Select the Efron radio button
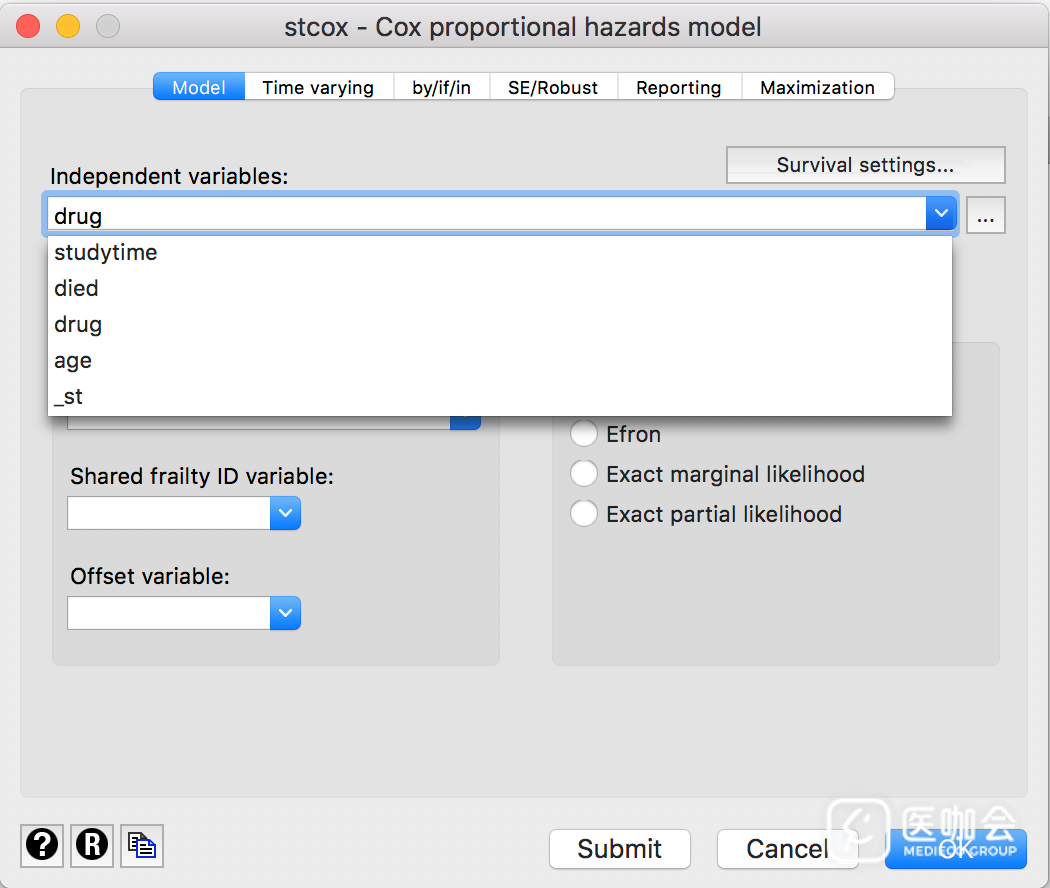The height and width of the screenshot is (888, 1050). [x=583, y=434]
